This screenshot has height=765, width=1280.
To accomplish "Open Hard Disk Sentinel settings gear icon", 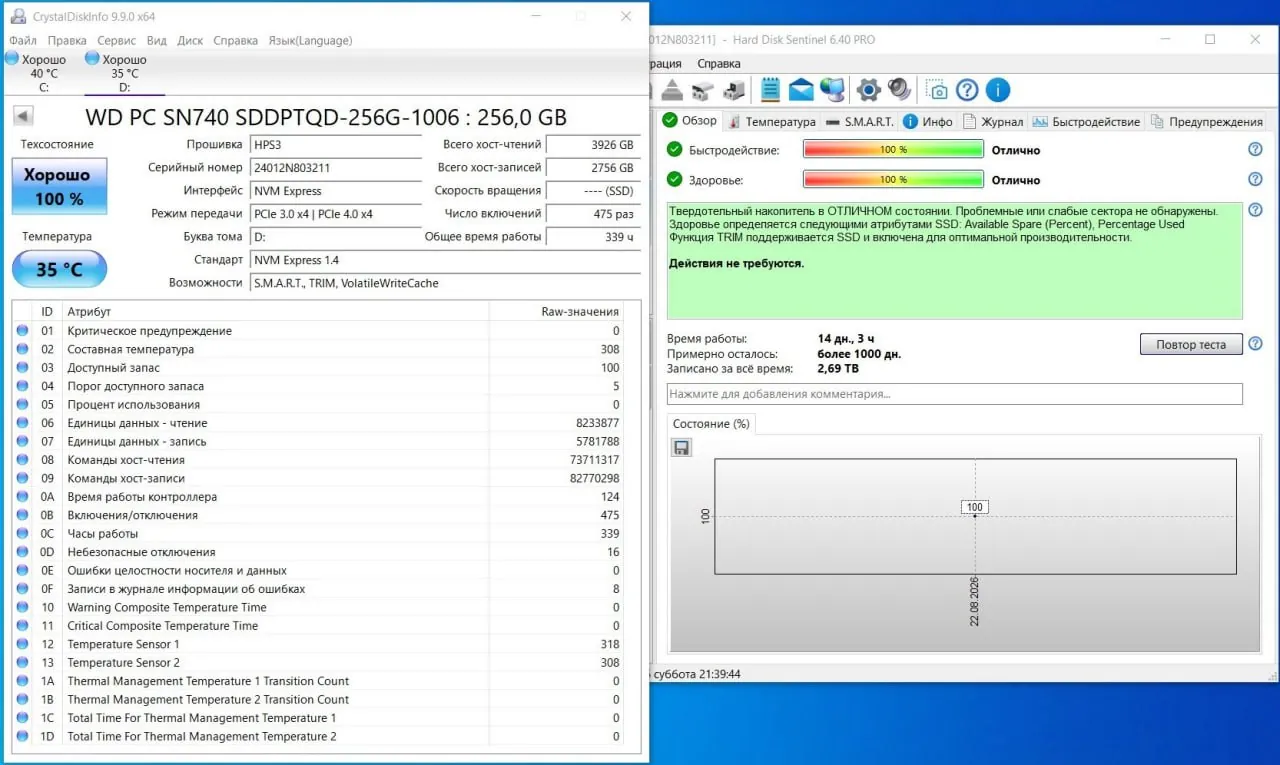I will (x=868, y=90).
